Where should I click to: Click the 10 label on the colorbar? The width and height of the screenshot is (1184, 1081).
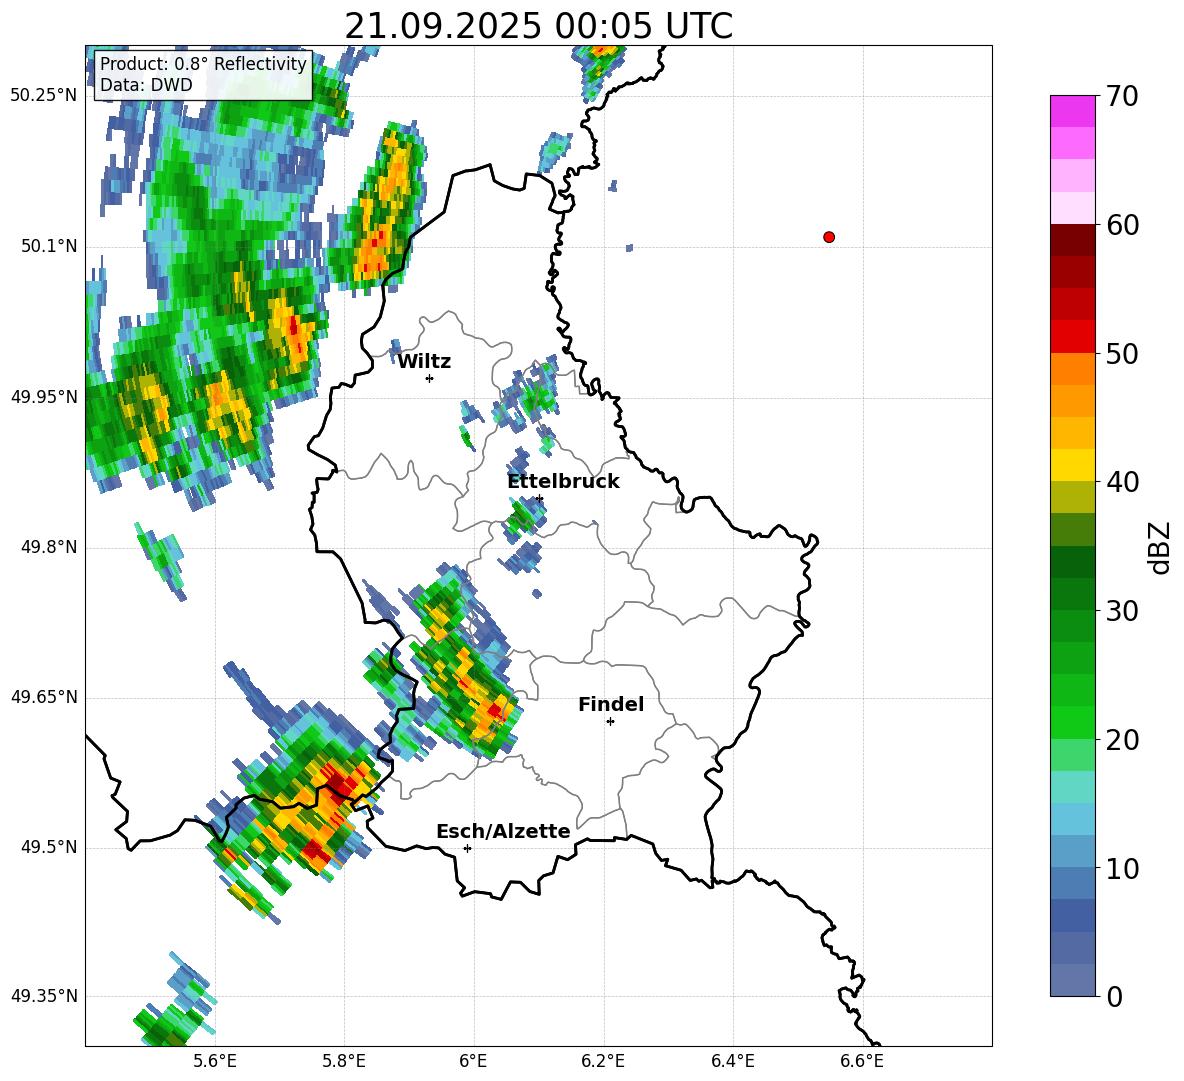pos(1122,868)
